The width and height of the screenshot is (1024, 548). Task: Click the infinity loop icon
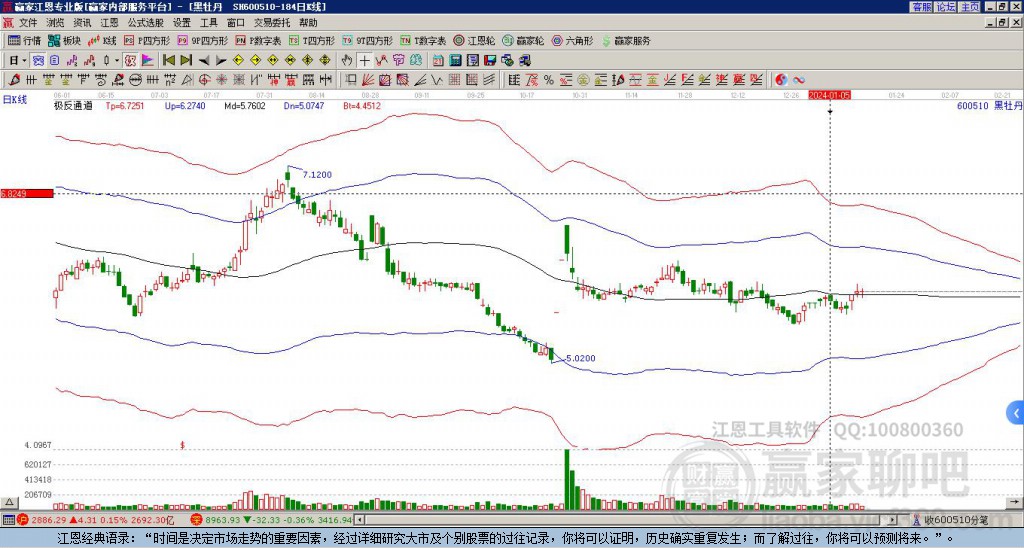799,80
